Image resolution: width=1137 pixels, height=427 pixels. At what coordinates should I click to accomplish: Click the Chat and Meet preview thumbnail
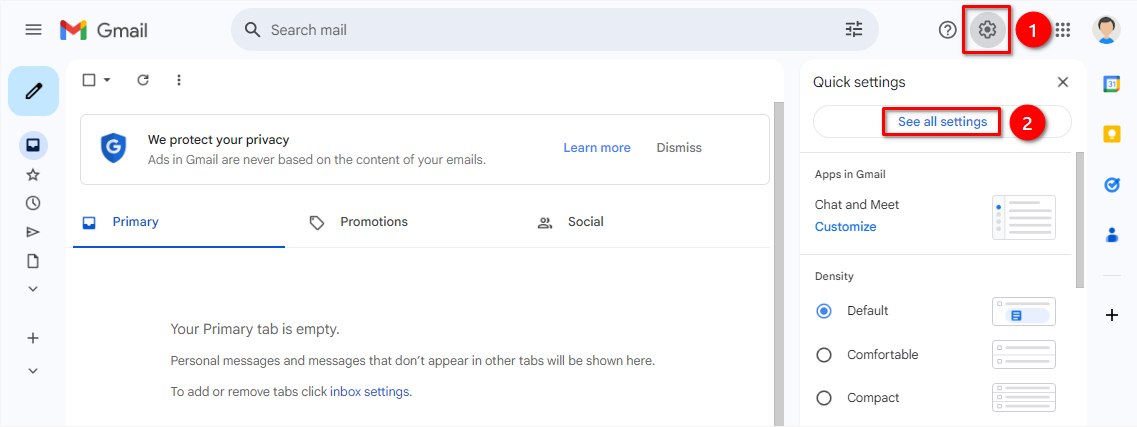click(1024, 217)
